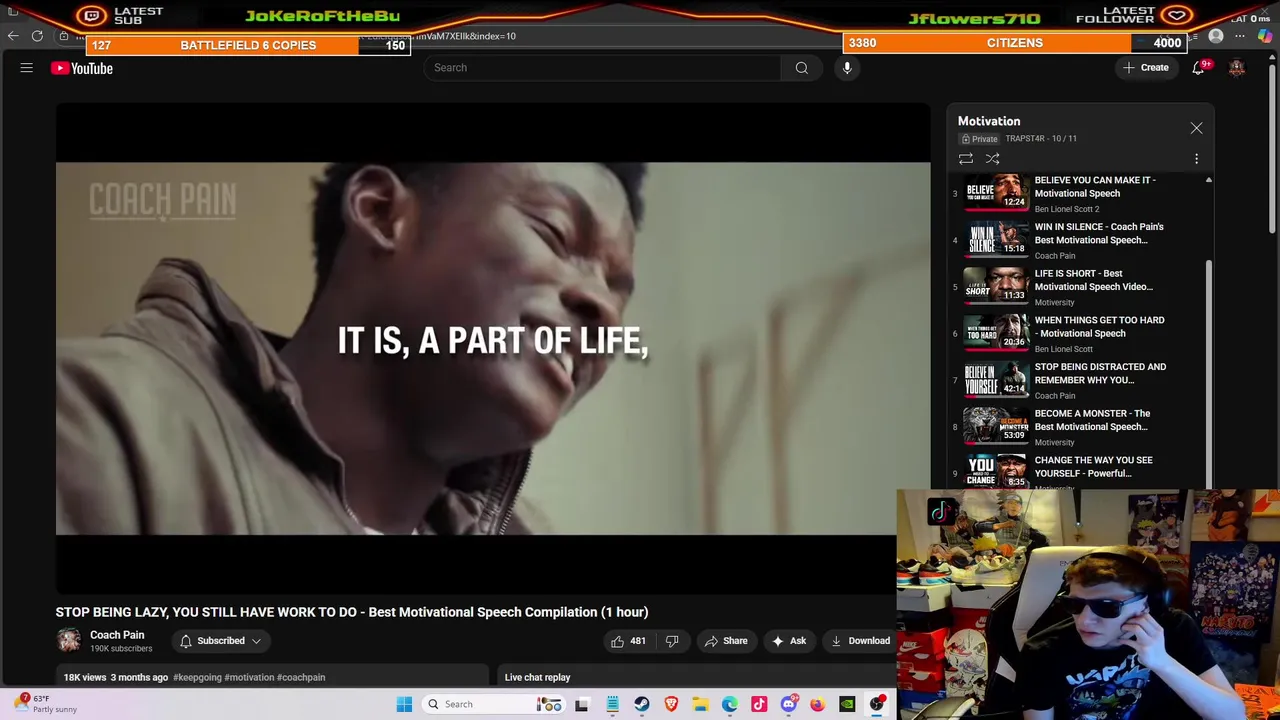Open the weather widget on taskbar
The height and width of the screenshot is (720, 1280).
point(45,704)
